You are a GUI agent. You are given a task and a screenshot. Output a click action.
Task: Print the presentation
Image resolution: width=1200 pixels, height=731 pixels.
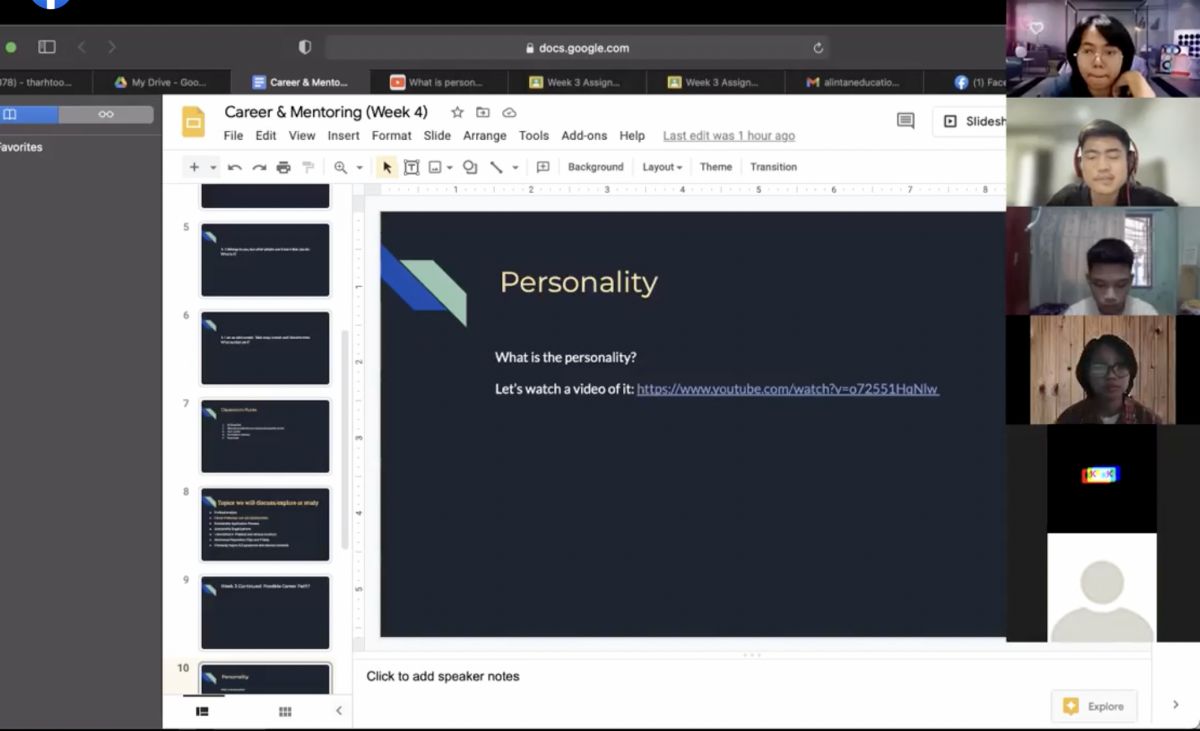(283, 167)
